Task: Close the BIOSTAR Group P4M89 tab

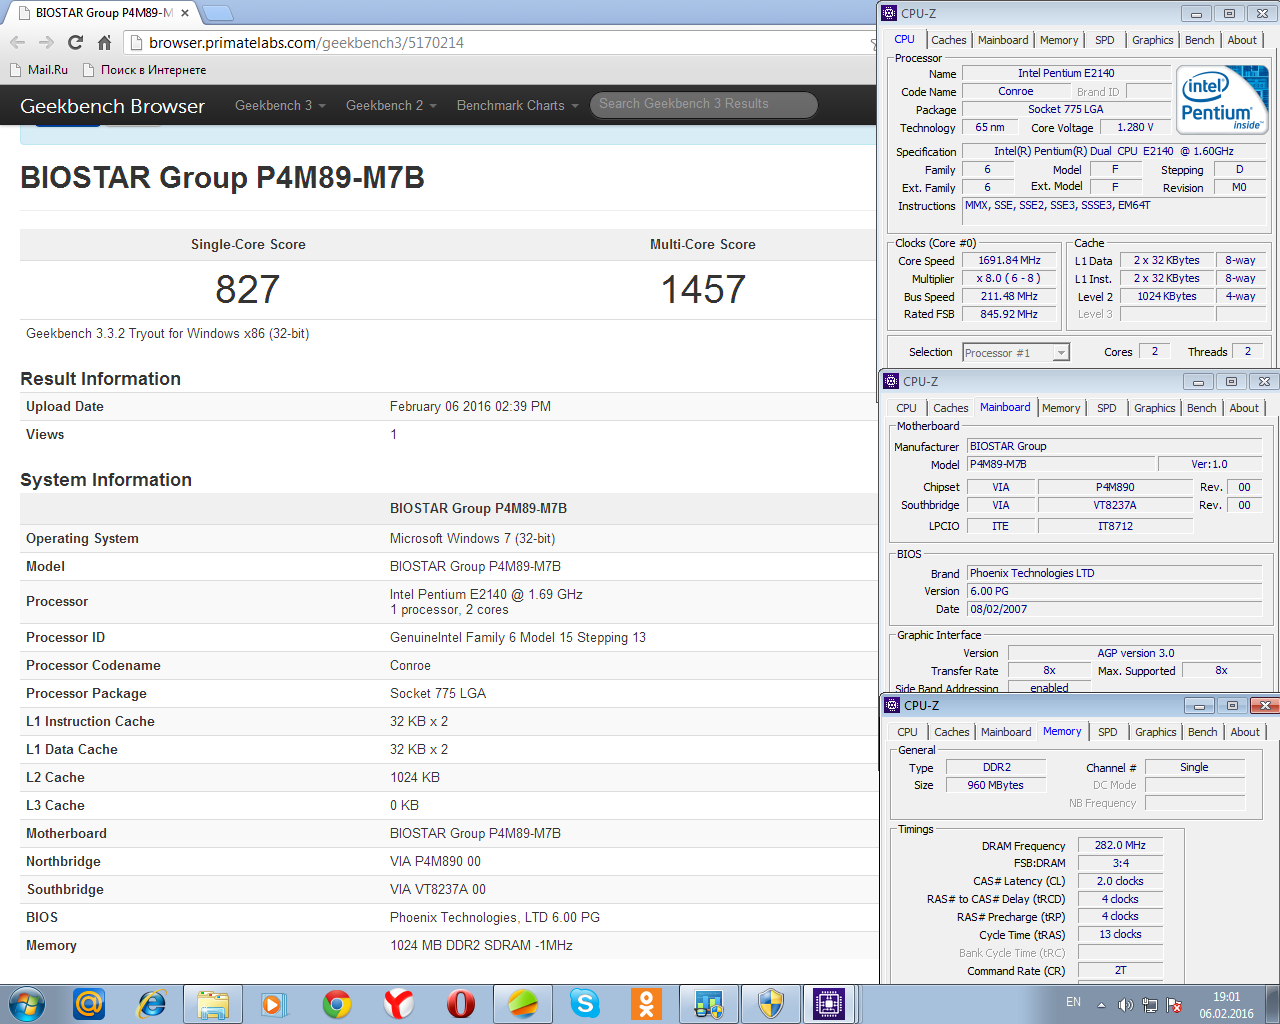Action: pos(185,13)
